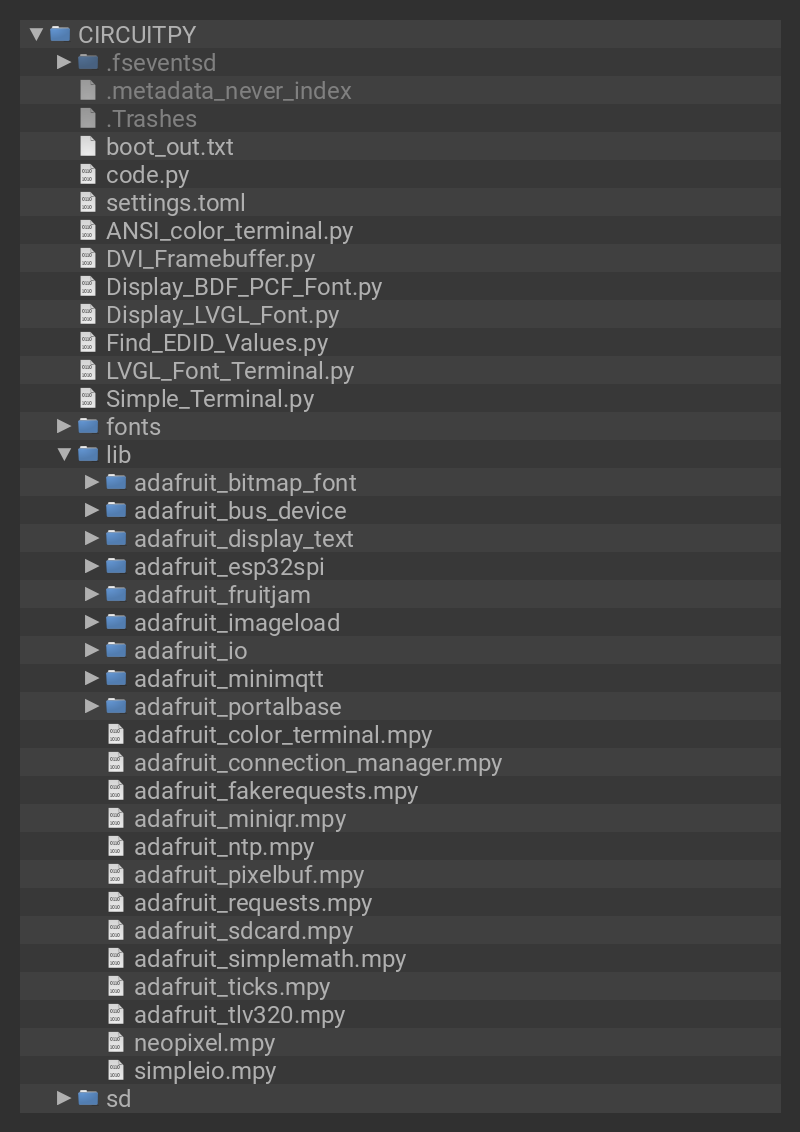Expand the adafruit_bitmap_font folder arrow
The height and width of the screenshot is (1132, 800).
pos(92,482)
